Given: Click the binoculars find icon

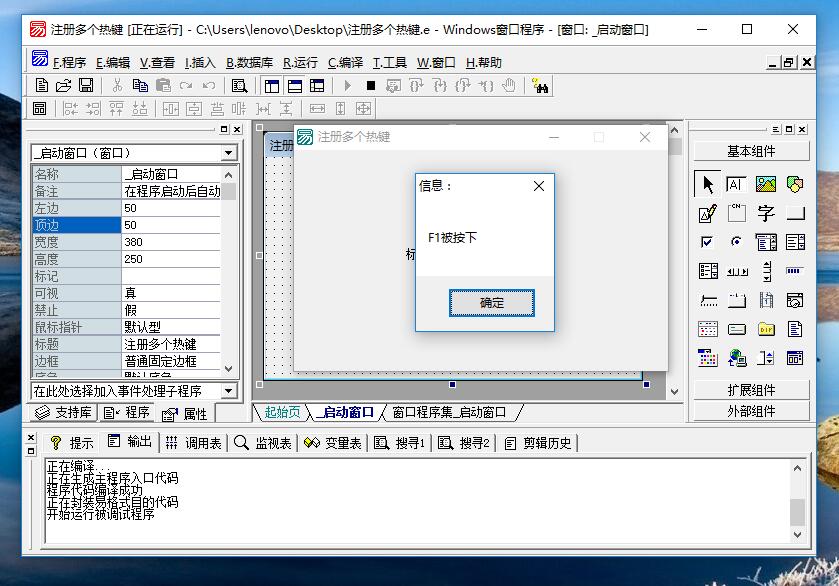Looking at the screenshot, I should coord(540,86).
